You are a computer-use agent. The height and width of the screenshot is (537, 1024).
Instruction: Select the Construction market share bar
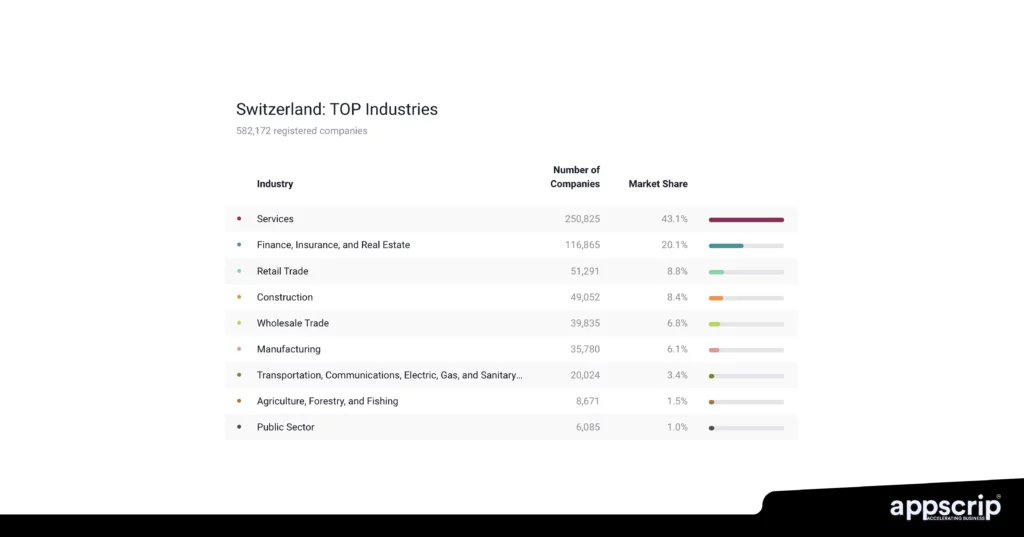[746, 297]
